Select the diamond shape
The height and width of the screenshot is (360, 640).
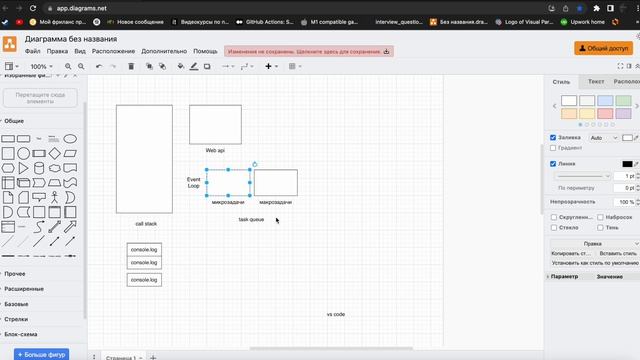pyautogui.click(x=54, y=153)
